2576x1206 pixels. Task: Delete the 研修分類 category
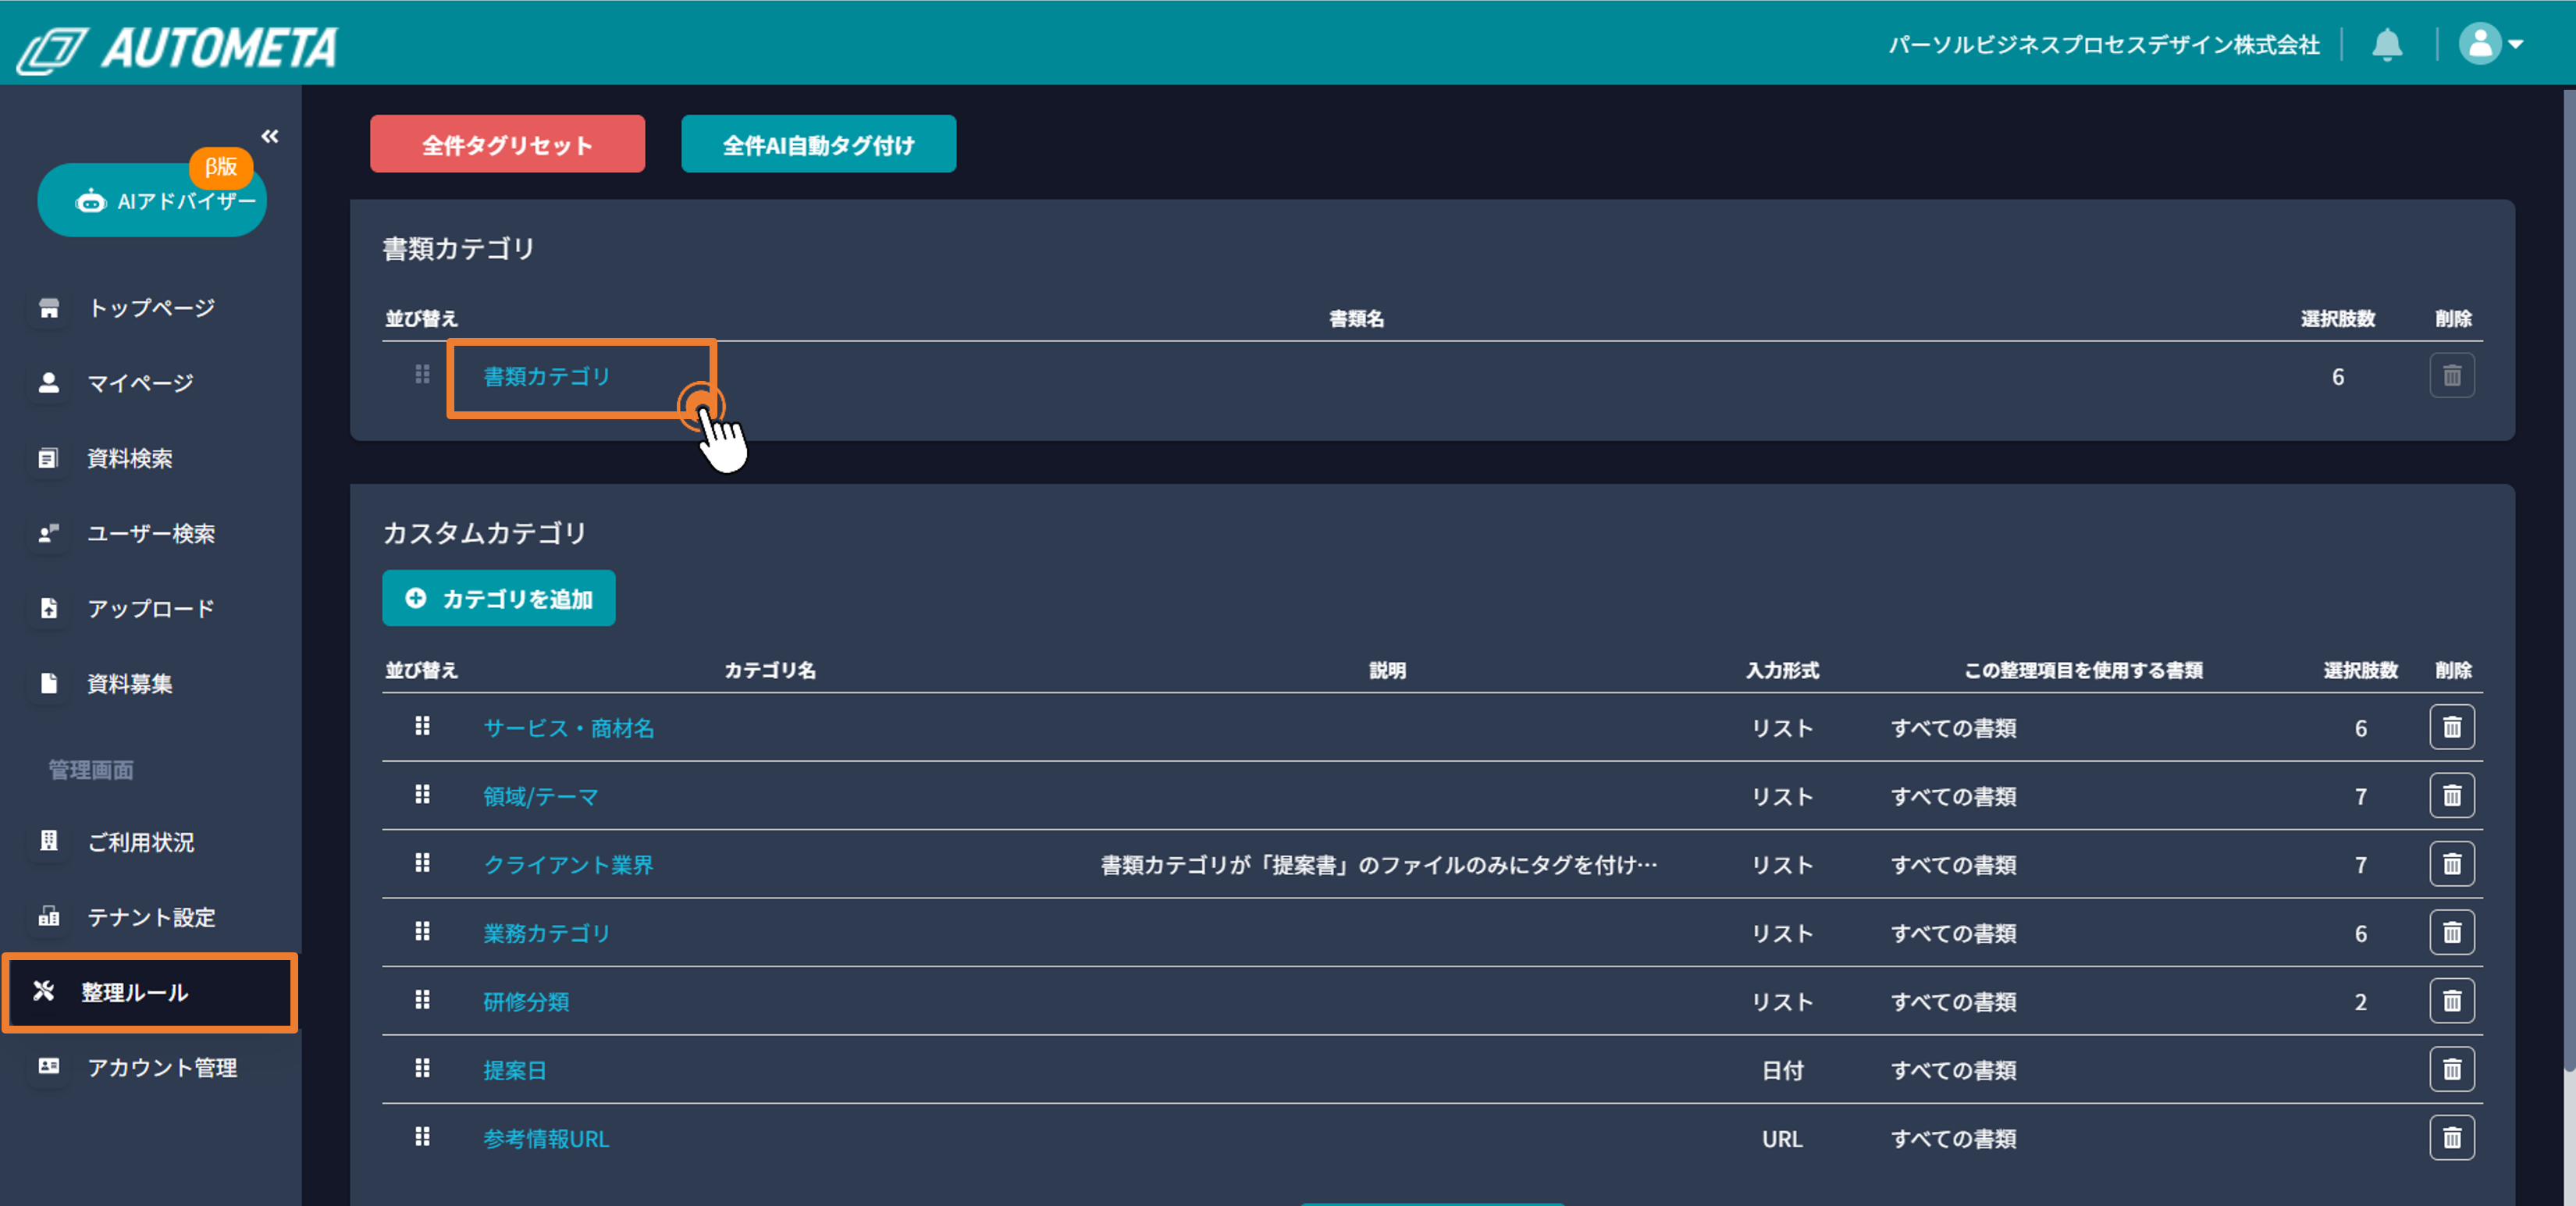[2452, 1000]
